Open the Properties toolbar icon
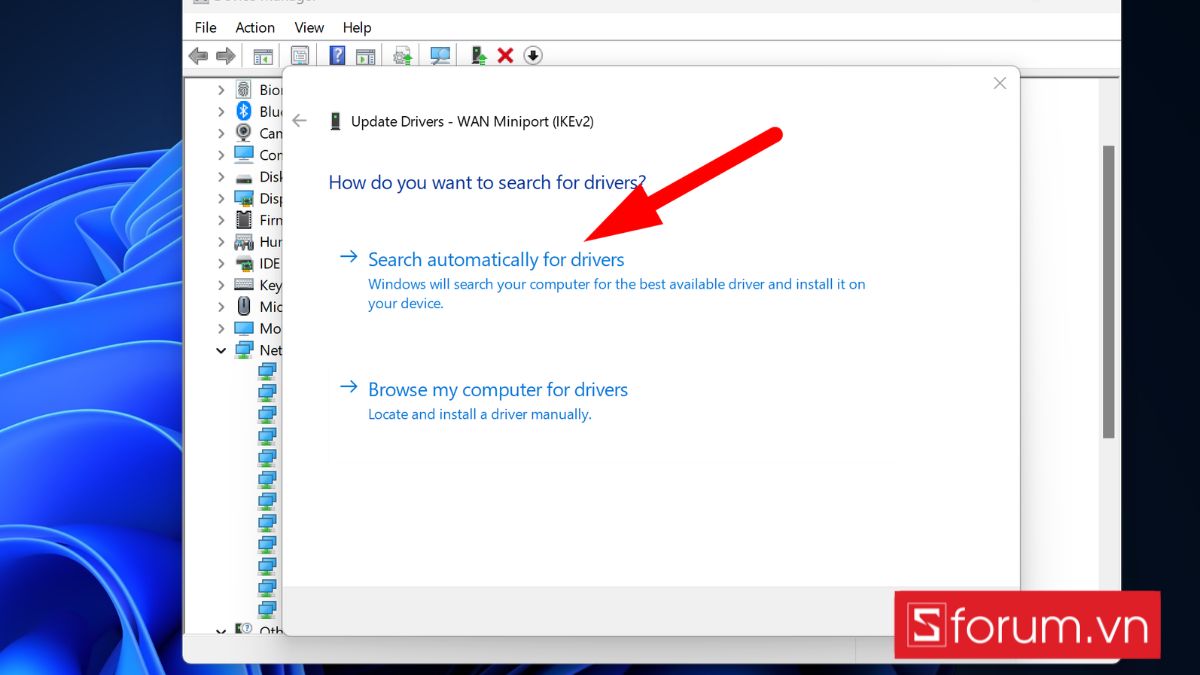1200x675 pixels. point(300,56)
